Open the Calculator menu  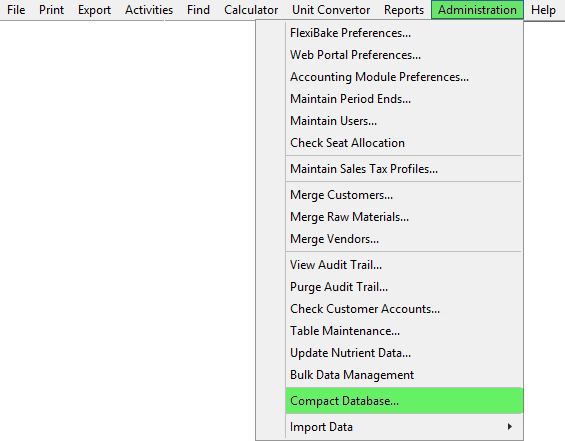[x=251, y=10]
